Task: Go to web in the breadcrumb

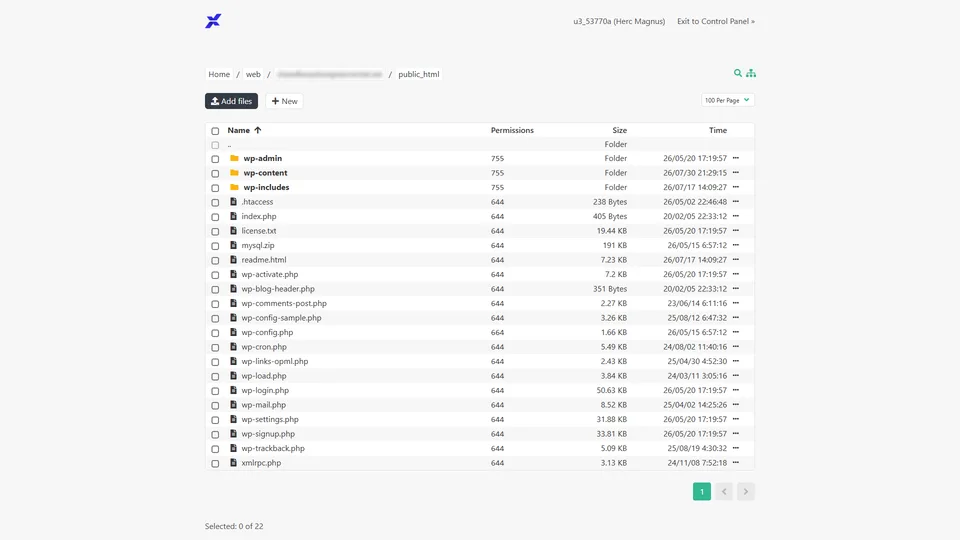Action: 253,74
